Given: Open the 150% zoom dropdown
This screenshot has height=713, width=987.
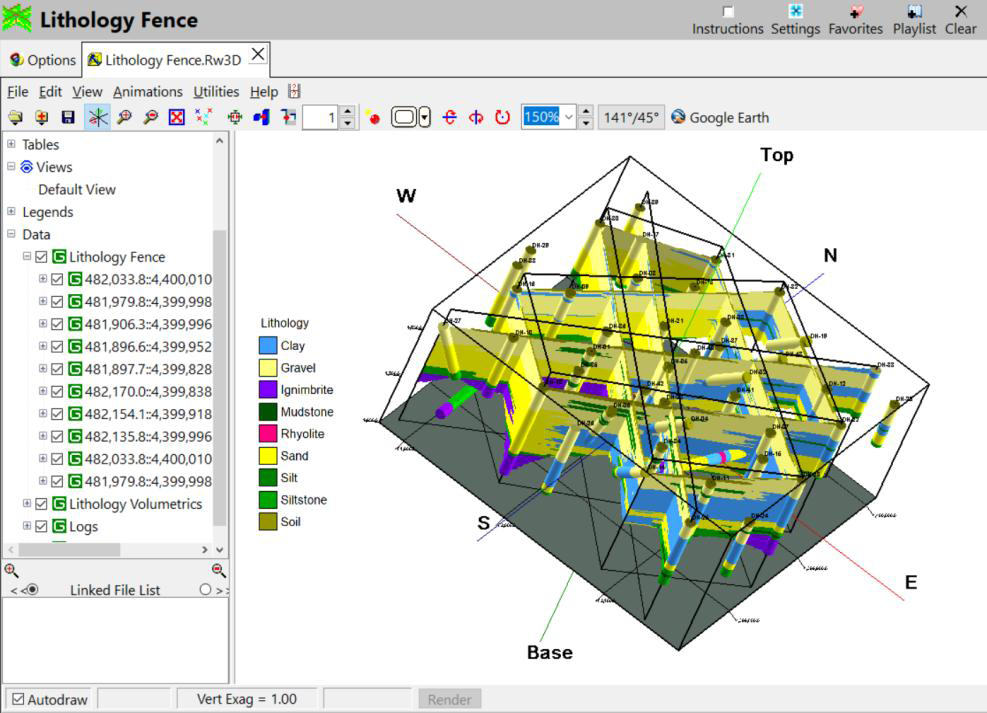Looking at the screenshot, I should pos(569,117).
